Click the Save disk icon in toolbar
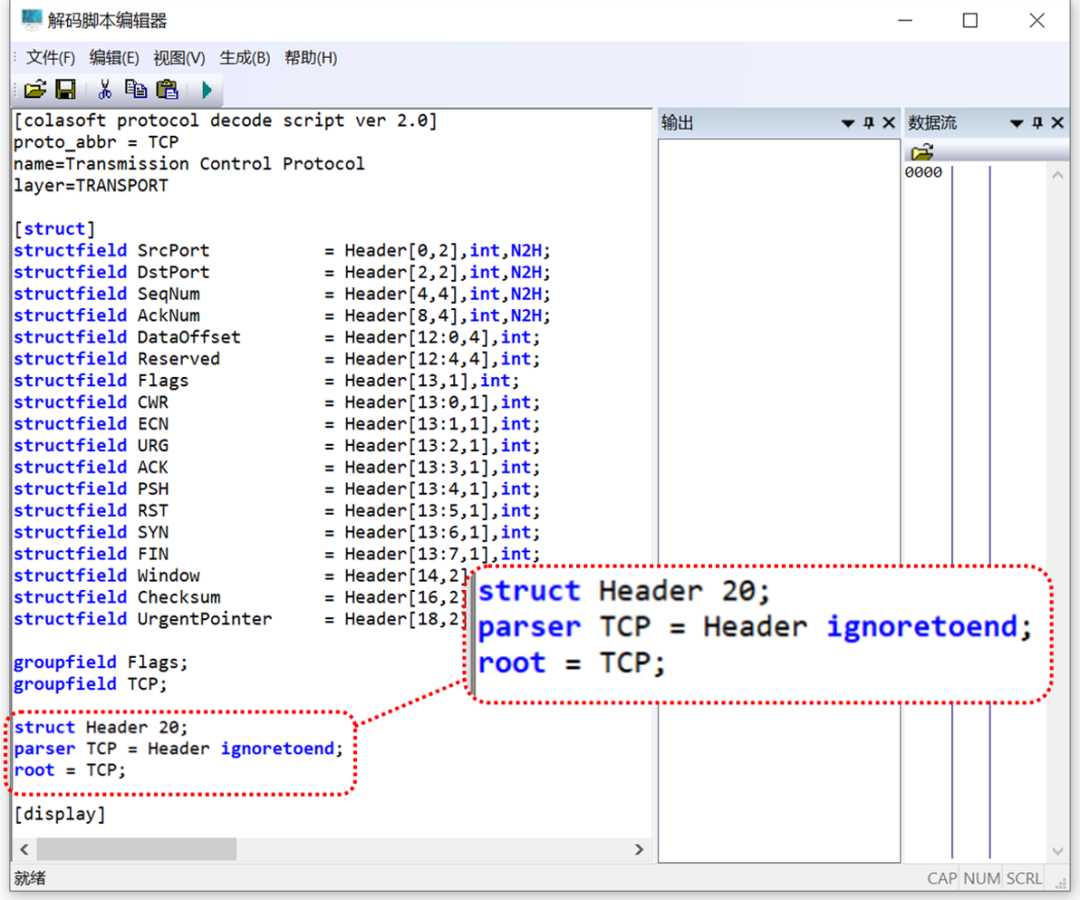 [x=65, y=90]
